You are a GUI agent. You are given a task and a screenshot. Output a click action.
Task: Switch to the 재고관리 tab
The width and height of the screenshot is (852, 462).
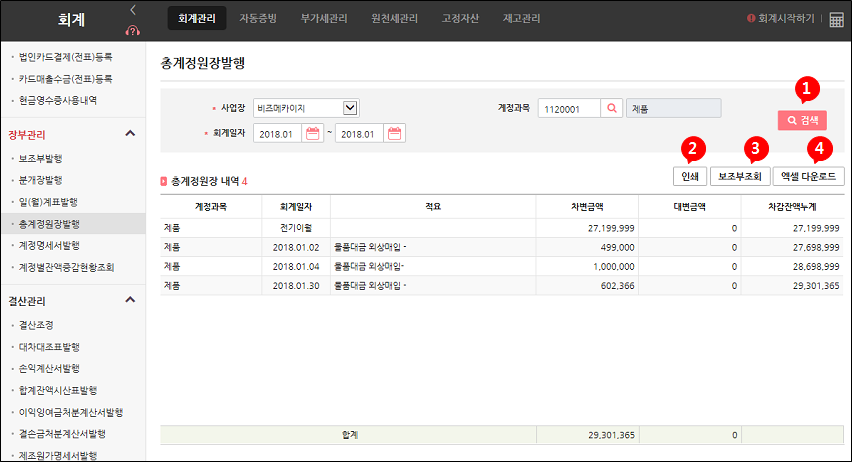[x=521, y=18]
